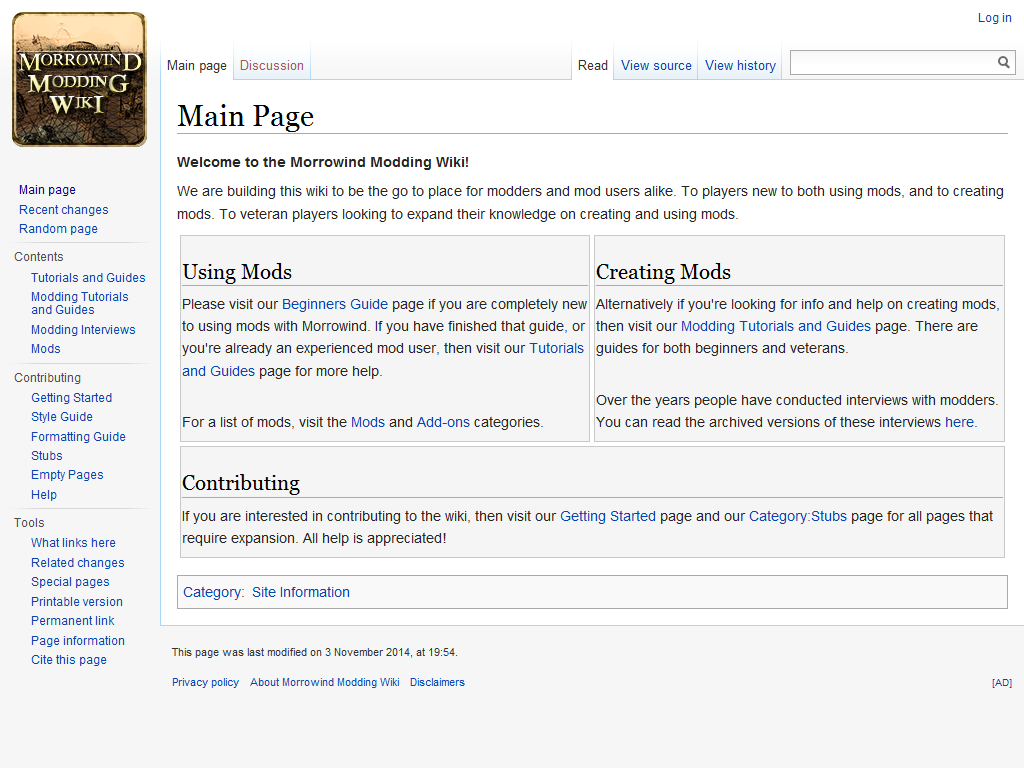Switch to the View source tab
1024x768 pixels.
coord(656,65)
